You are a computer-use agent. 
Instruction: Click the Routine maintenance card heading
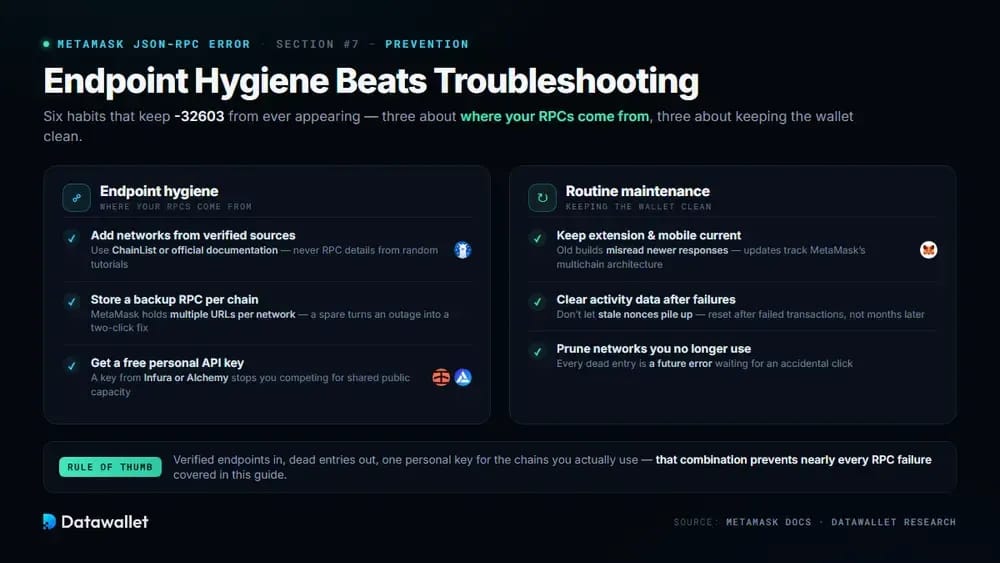tap(637, 191)
